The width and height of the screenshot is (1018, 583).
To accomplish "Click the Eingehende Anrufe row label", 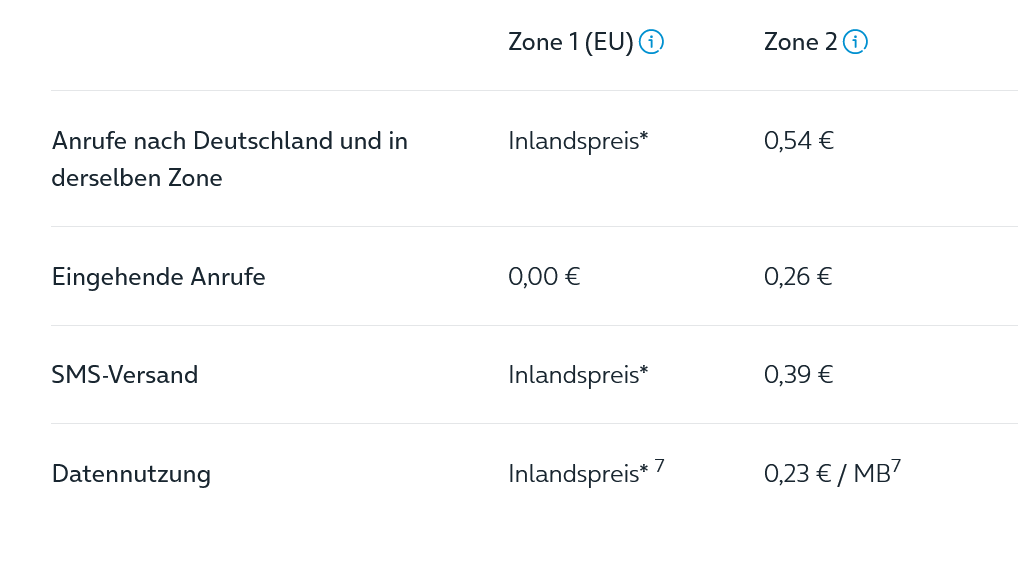I will [158, 277].
